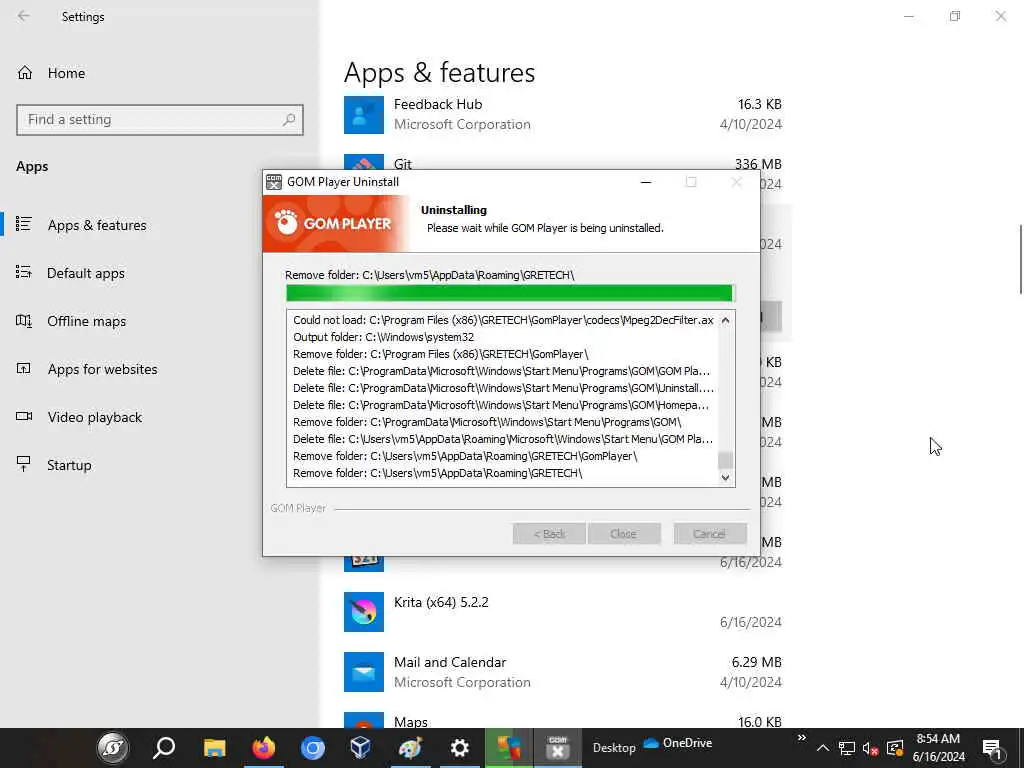
Task: Select the 'Could not load' log line
Action: coord(503,320)
